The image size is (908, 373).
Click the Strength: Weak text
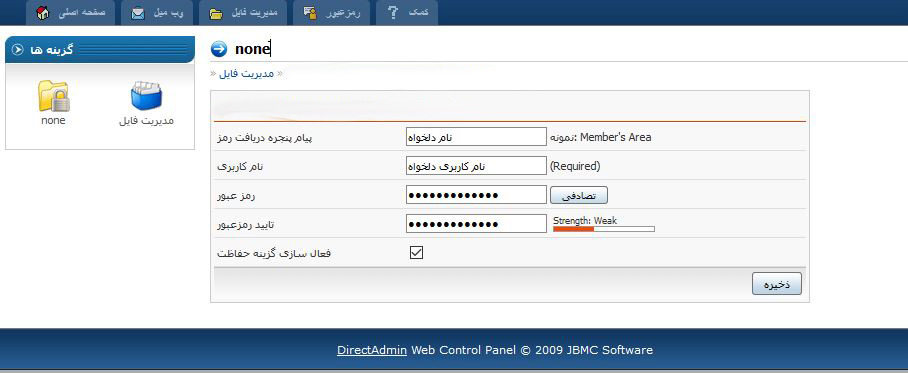tap(585, 220)
